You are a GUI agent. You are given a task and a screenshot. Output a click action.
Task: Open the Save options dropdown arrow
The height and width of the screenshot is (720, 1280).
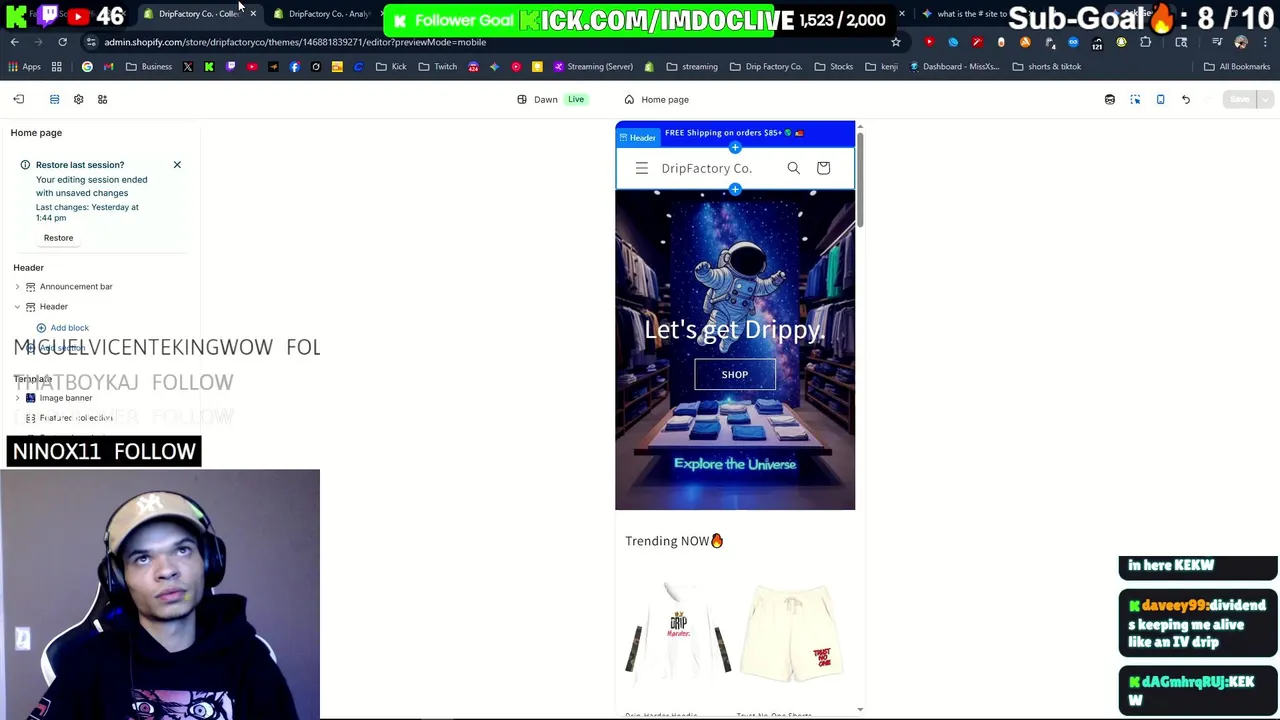[1265, 99]
